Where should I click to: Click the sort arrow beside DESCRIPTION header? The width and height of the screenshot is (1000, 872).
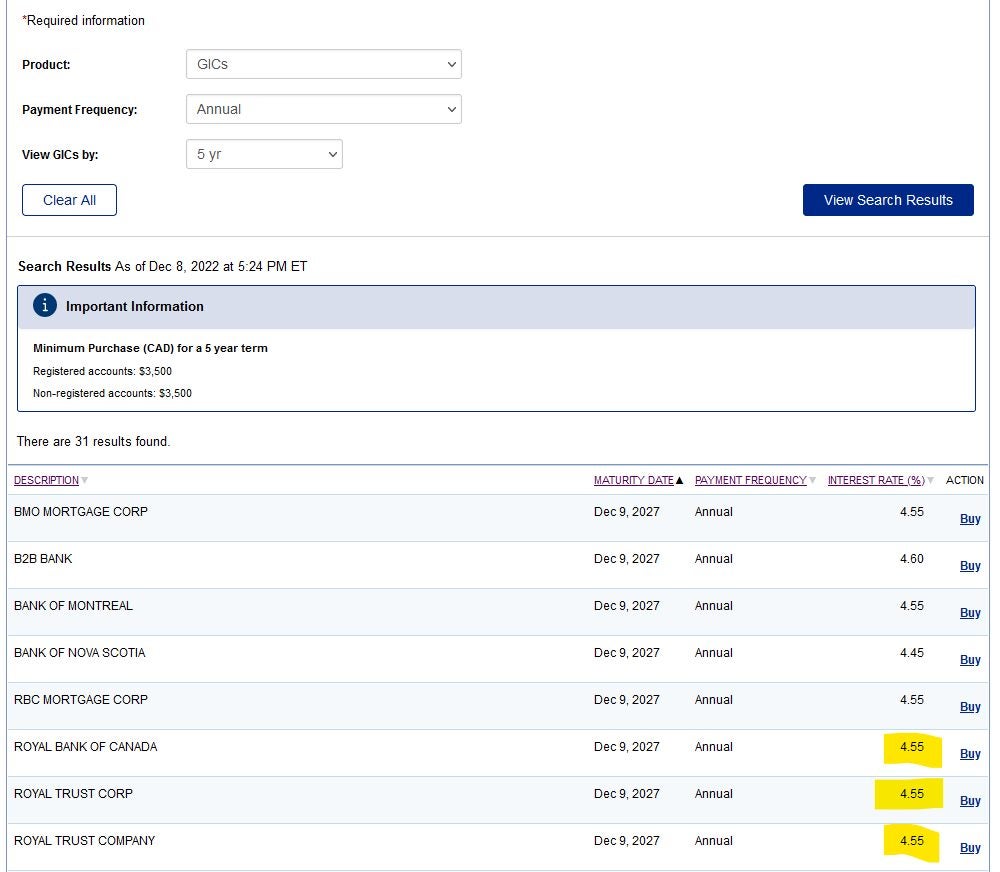tap(83, 480)
